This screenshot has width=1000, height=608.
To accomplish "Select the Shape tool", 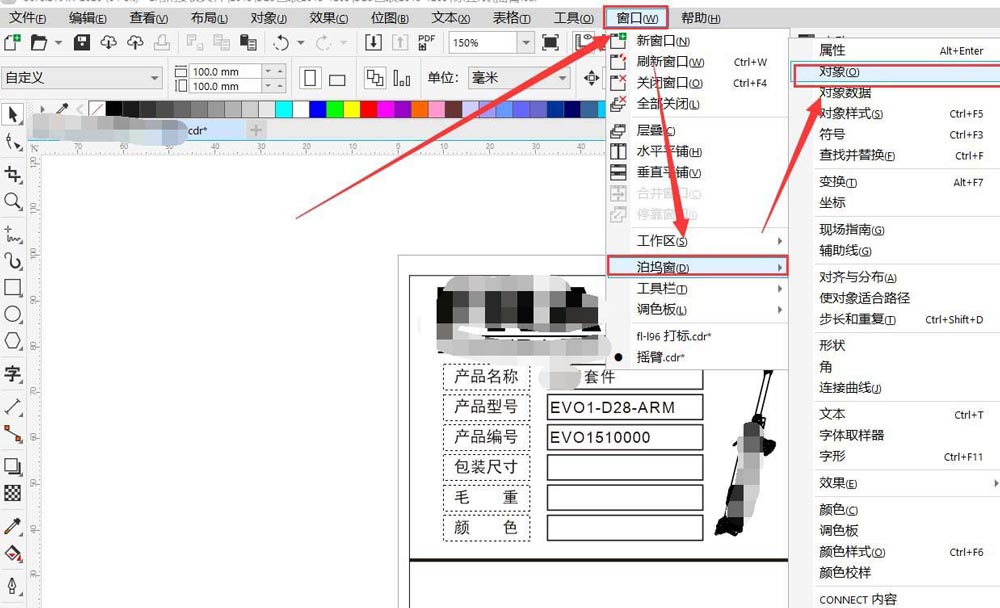I will [14, 141].
